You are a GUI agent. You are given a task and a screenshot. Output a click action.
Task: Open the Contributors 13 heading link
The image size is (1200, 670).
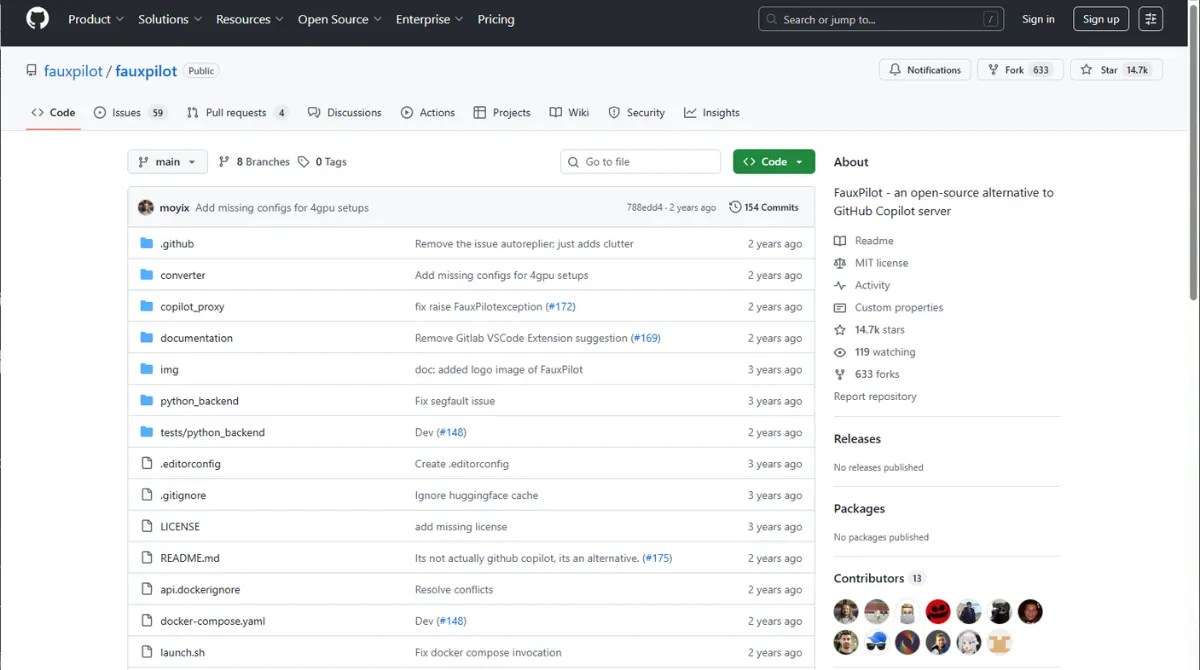point(879,578)
